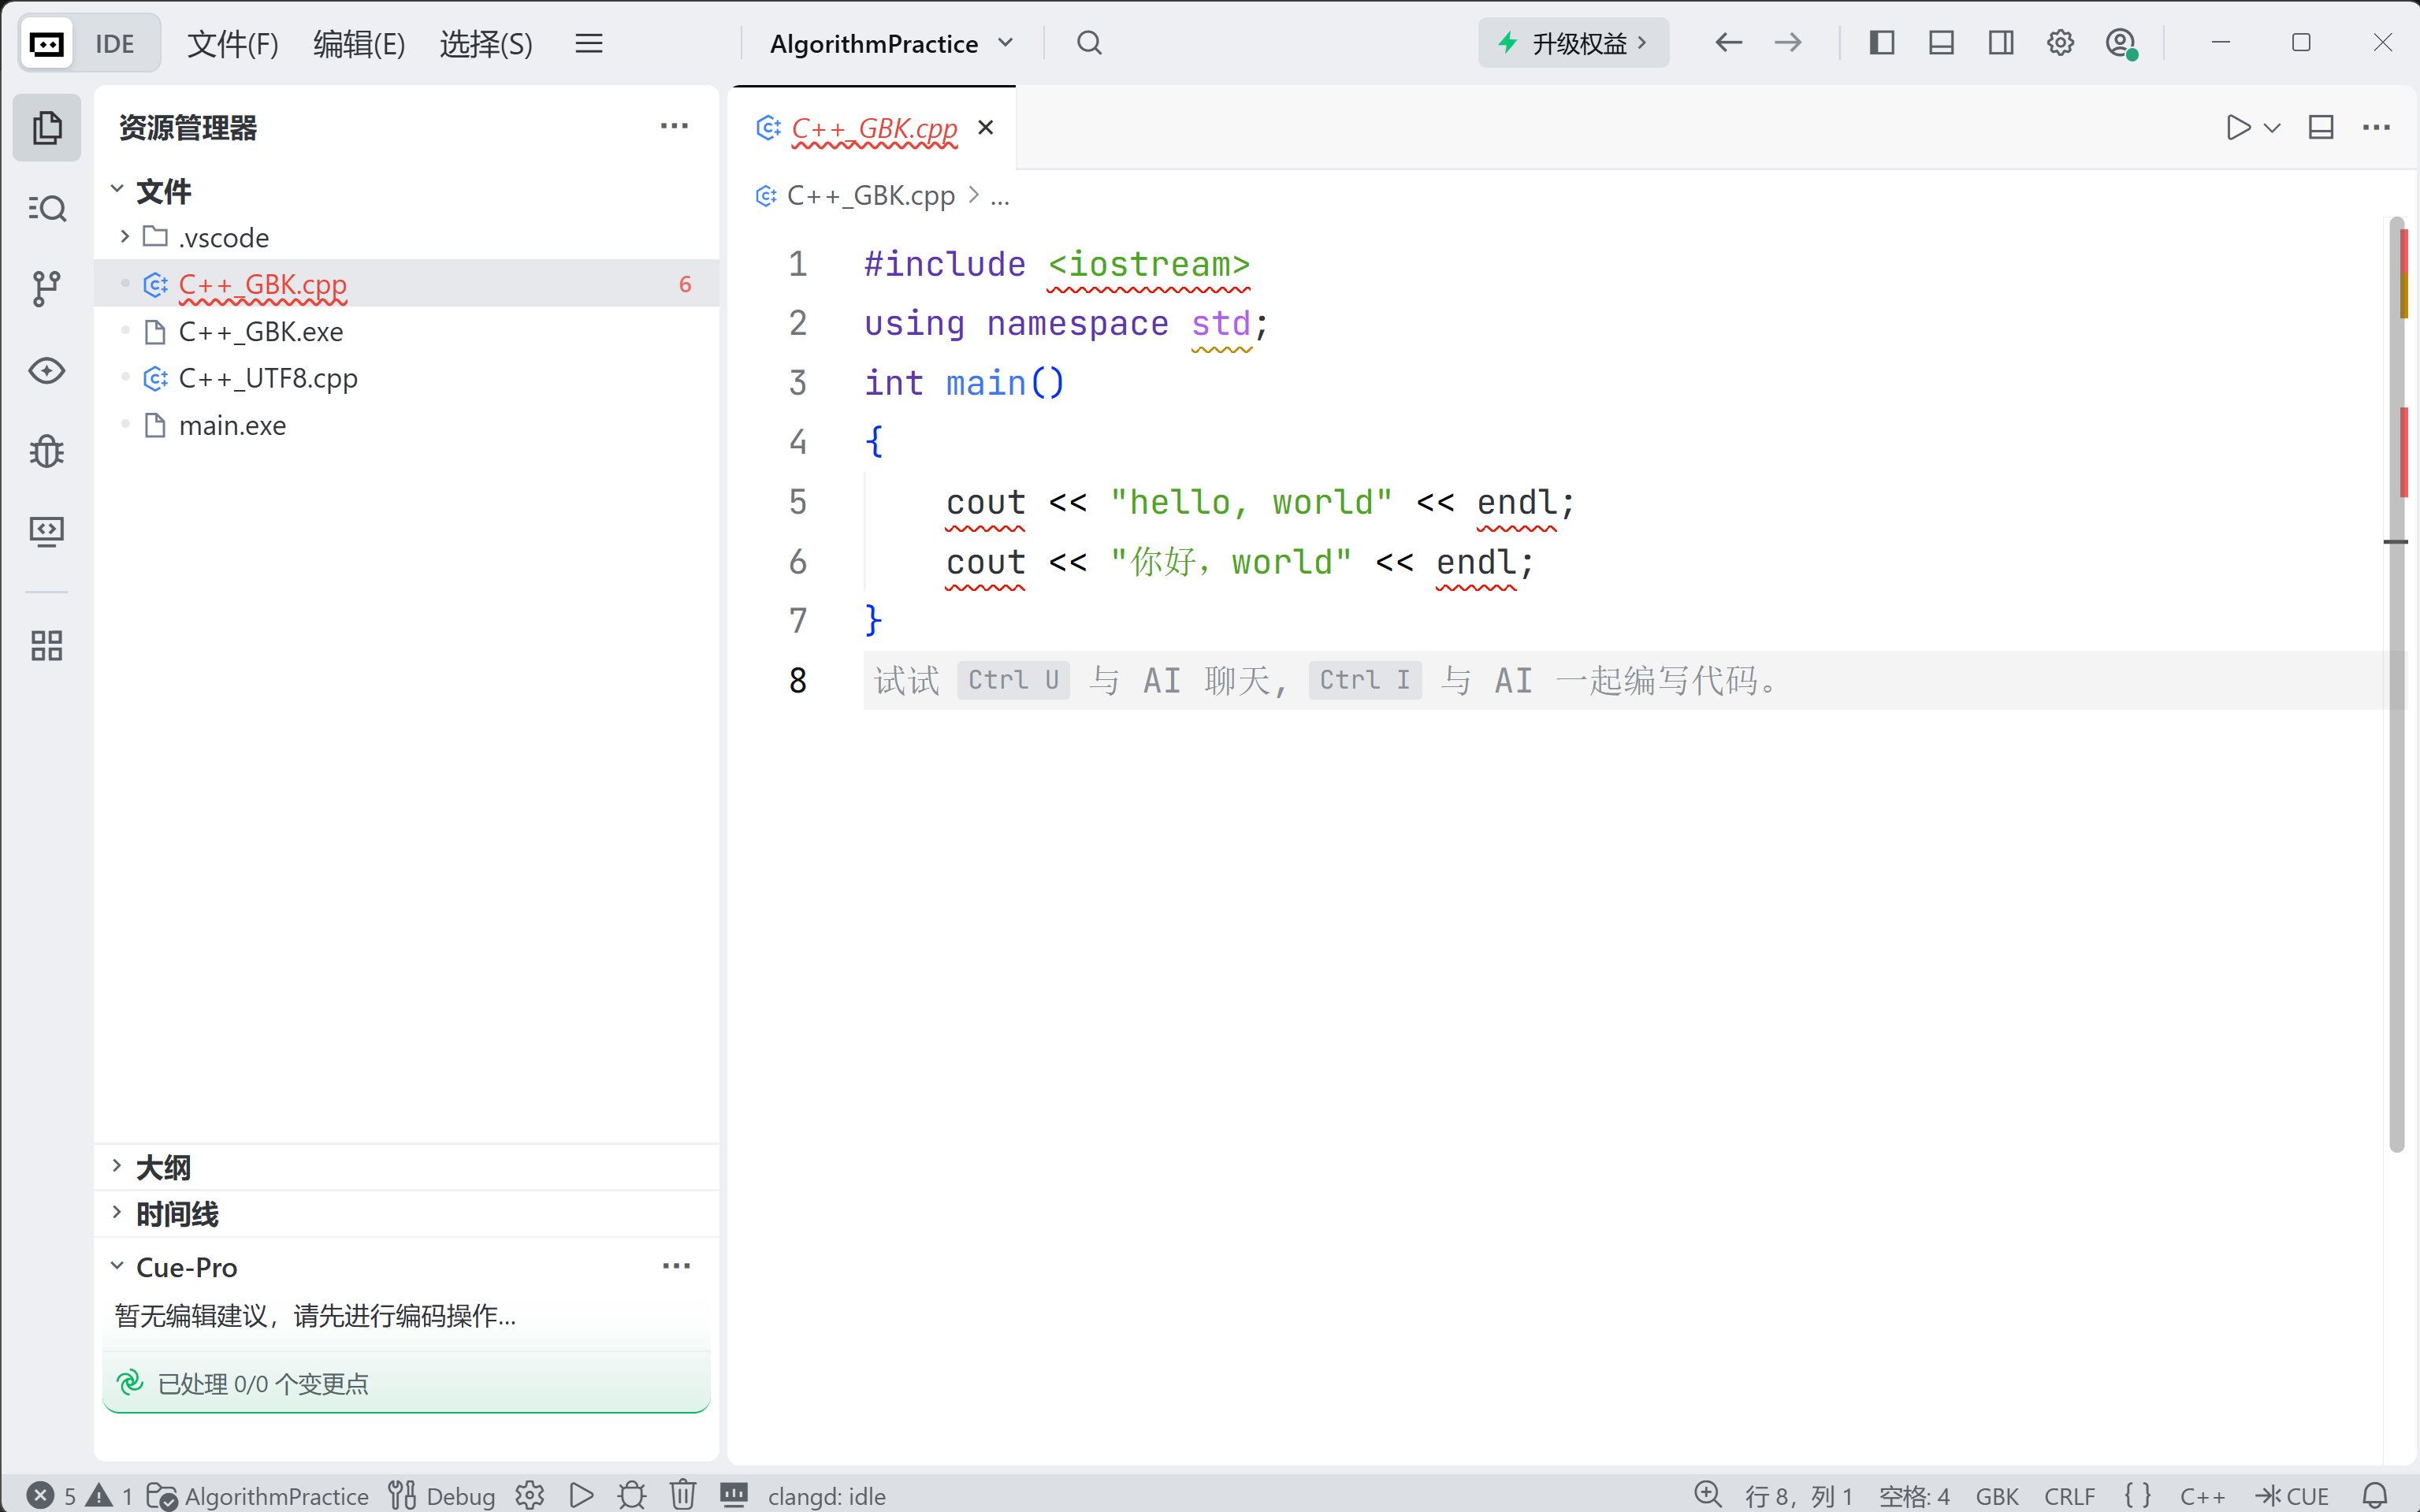Close the C++_GBK.cpp tab
Viewport: 2420px width, 1512px height.
click(986, 128)
